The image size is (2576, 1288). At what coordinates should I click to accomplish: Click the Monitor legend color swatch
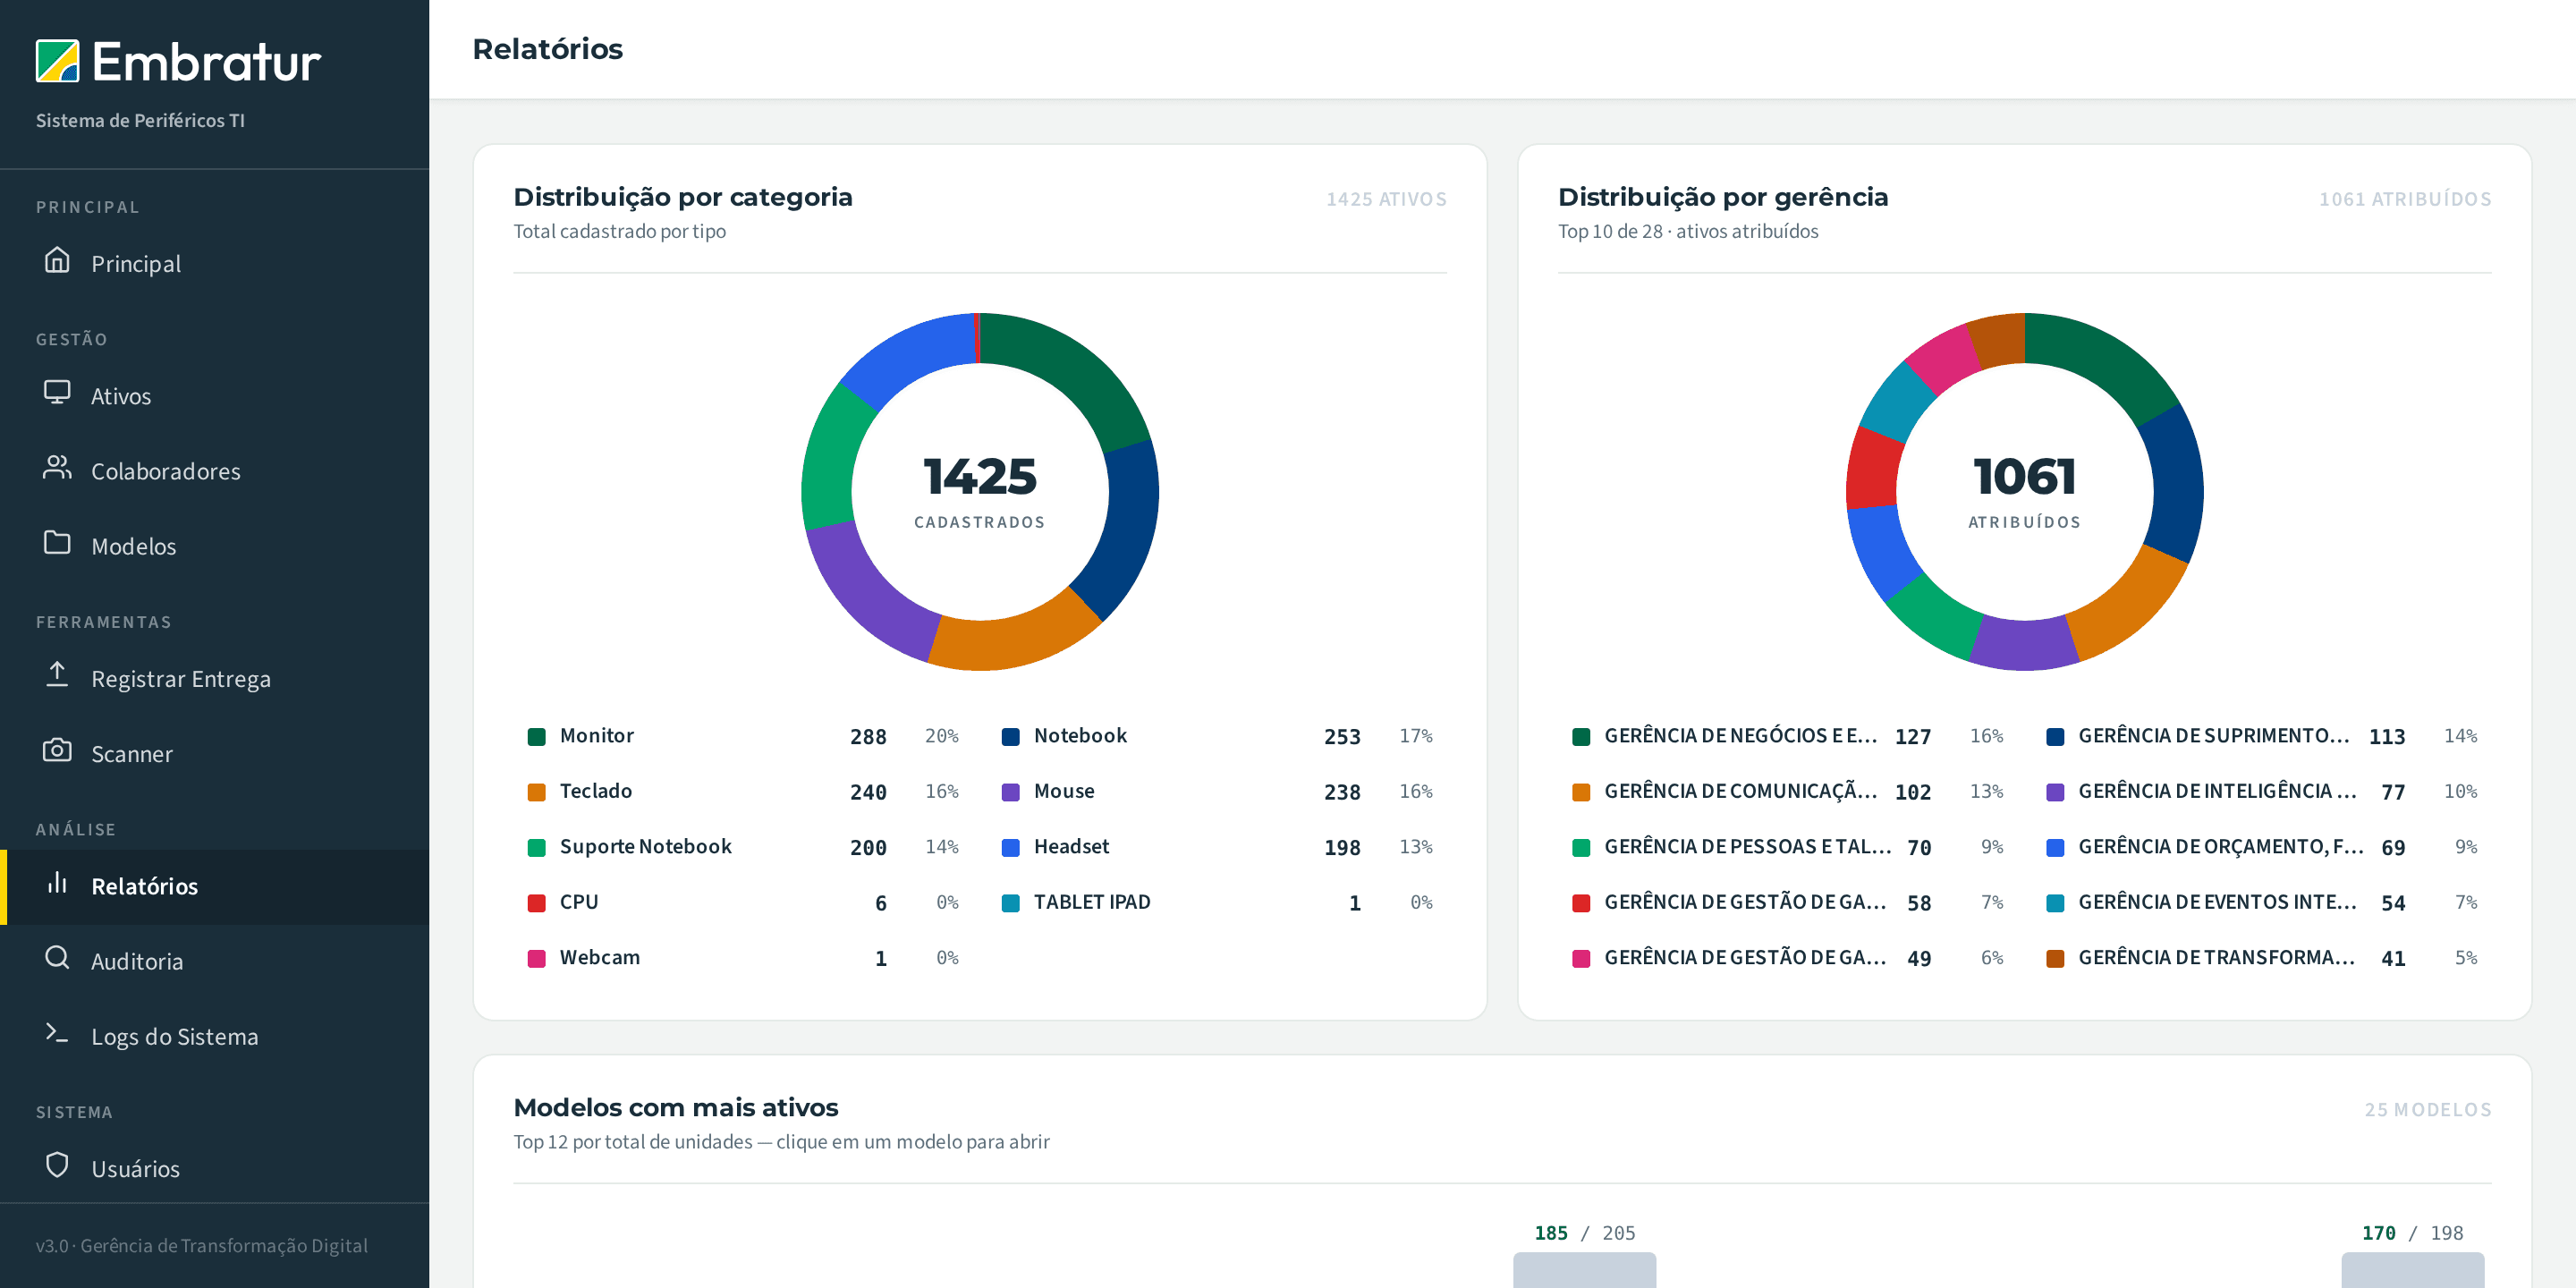(x=537, y=737)
